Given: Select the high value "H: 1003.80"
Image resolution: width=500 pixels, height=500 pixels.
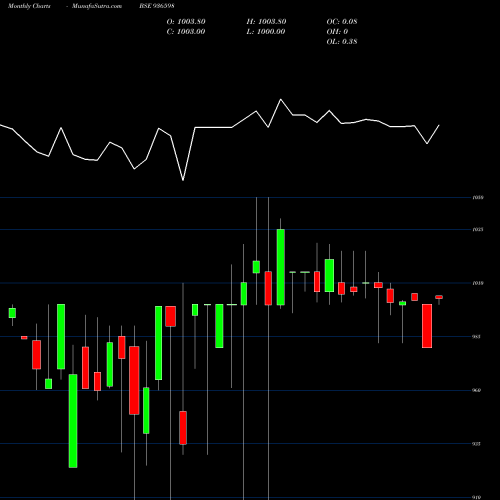Looking at the screenshot, I should click(x=266, y=22).
